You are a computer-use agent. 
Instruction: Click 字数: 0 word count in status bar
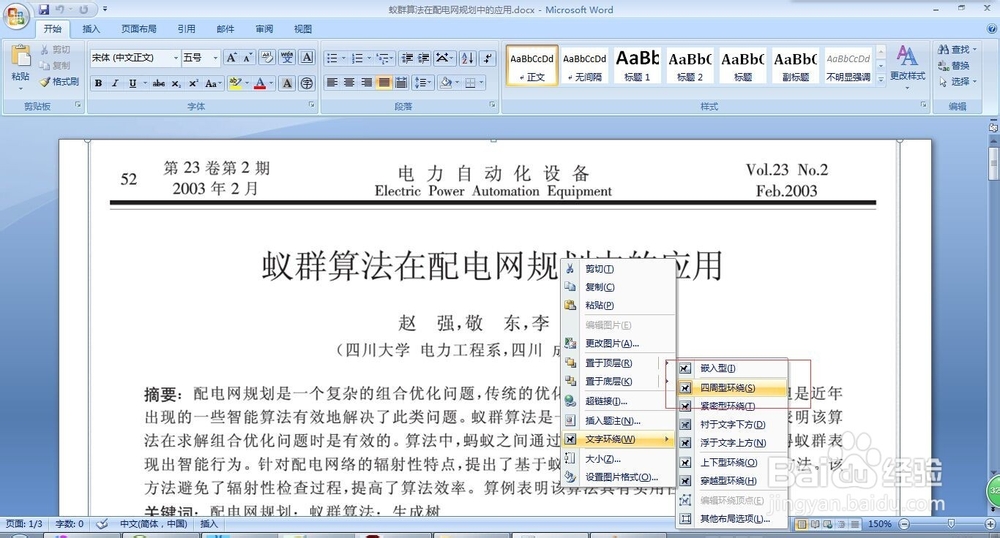point(70,524)
